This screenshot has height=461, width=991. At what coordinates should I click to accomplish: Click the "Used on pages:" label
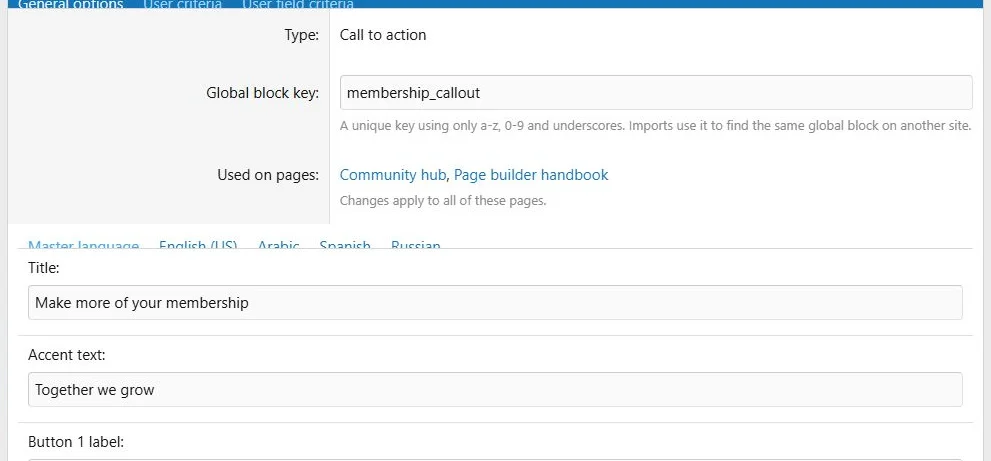[268, 175]
